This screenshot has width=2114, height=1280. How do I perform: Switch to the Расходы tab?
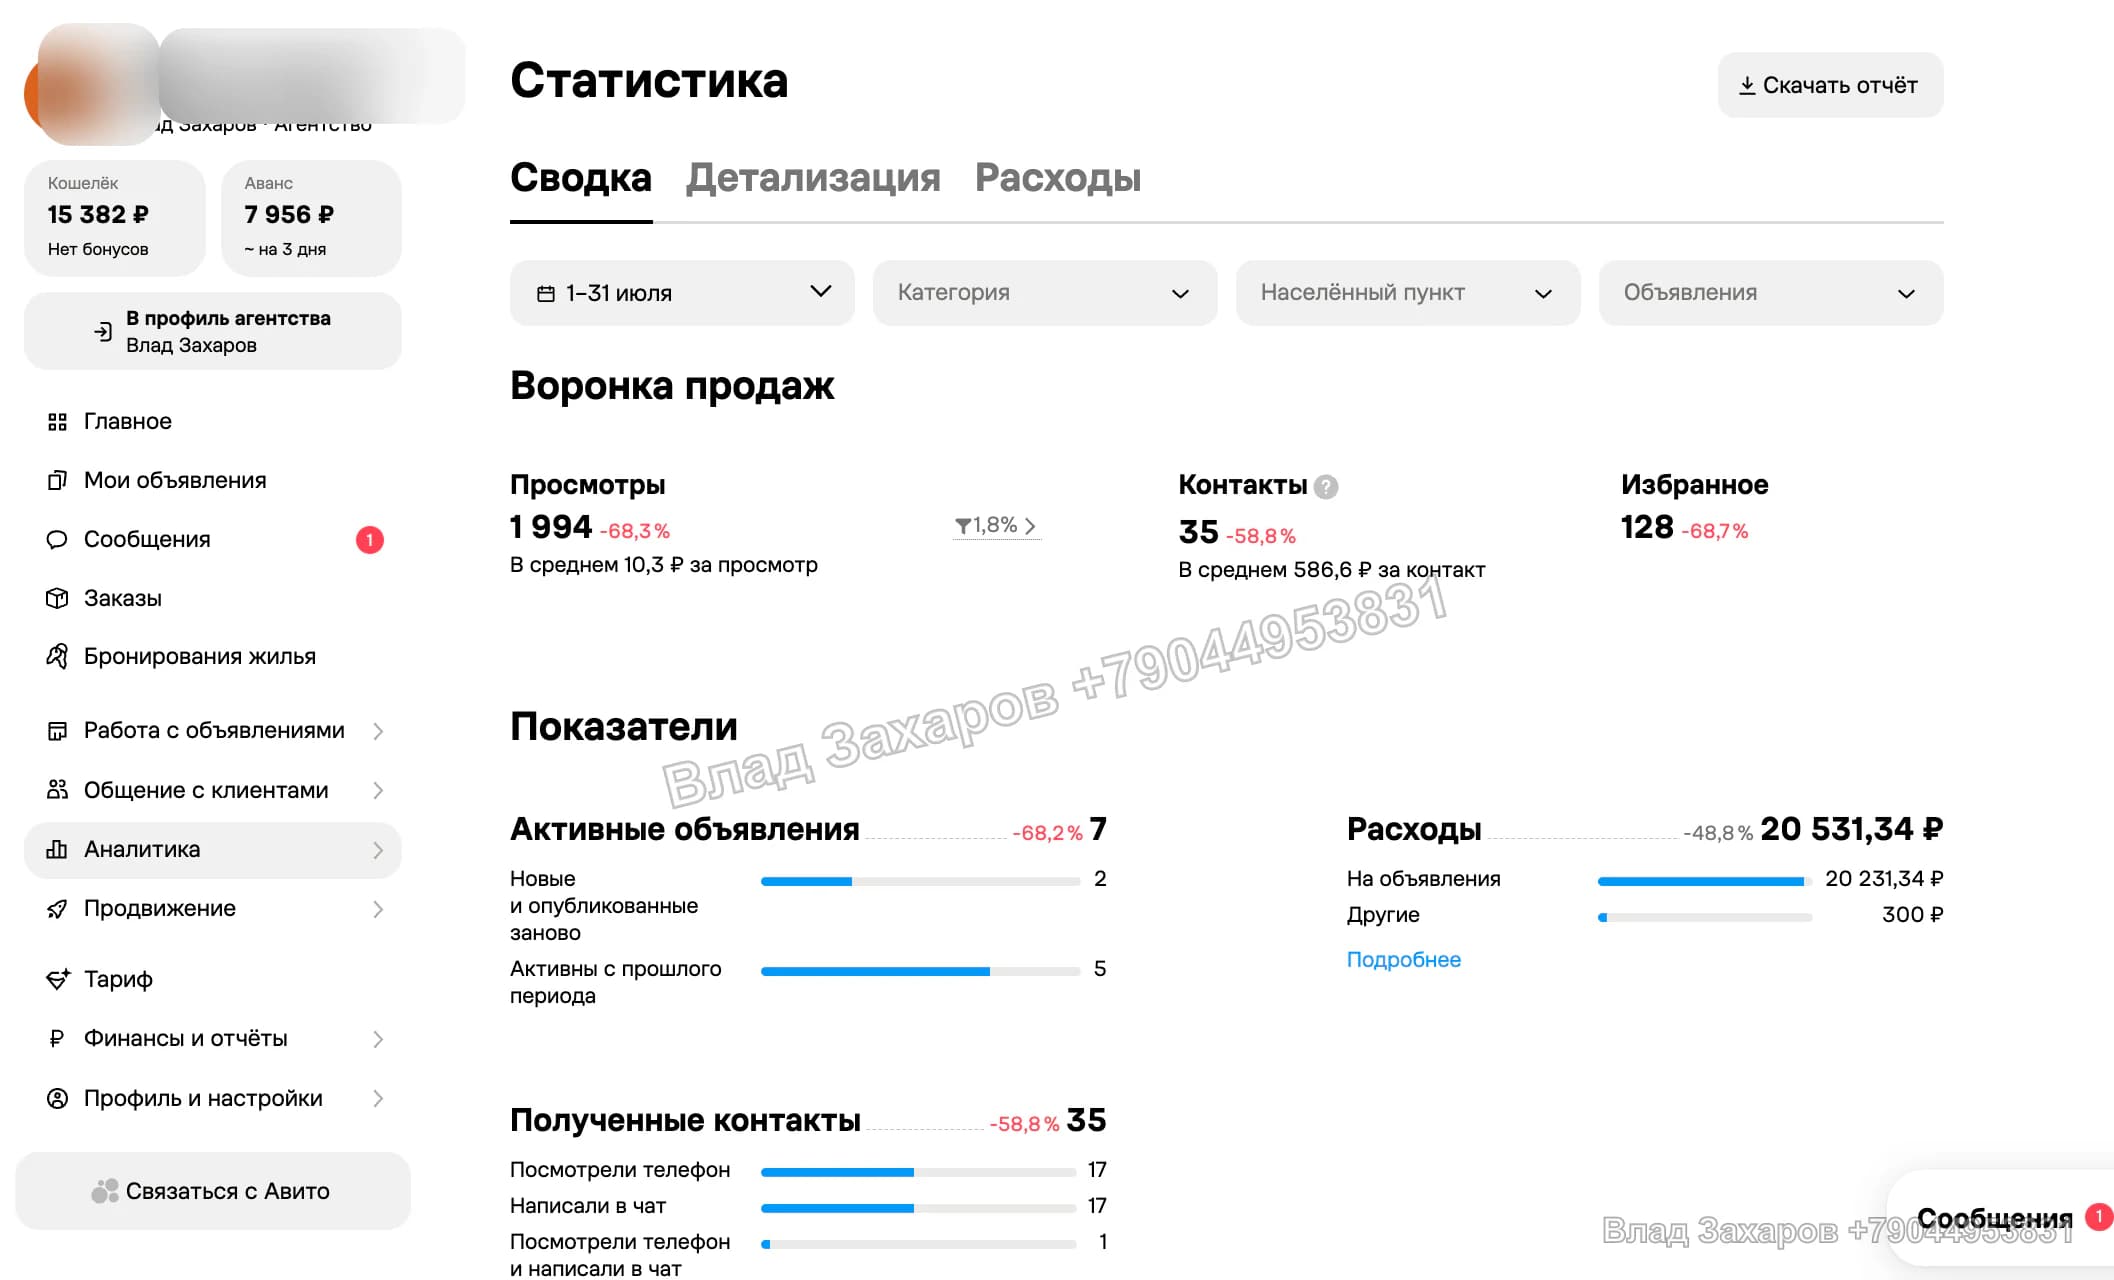pos(1058,178)
